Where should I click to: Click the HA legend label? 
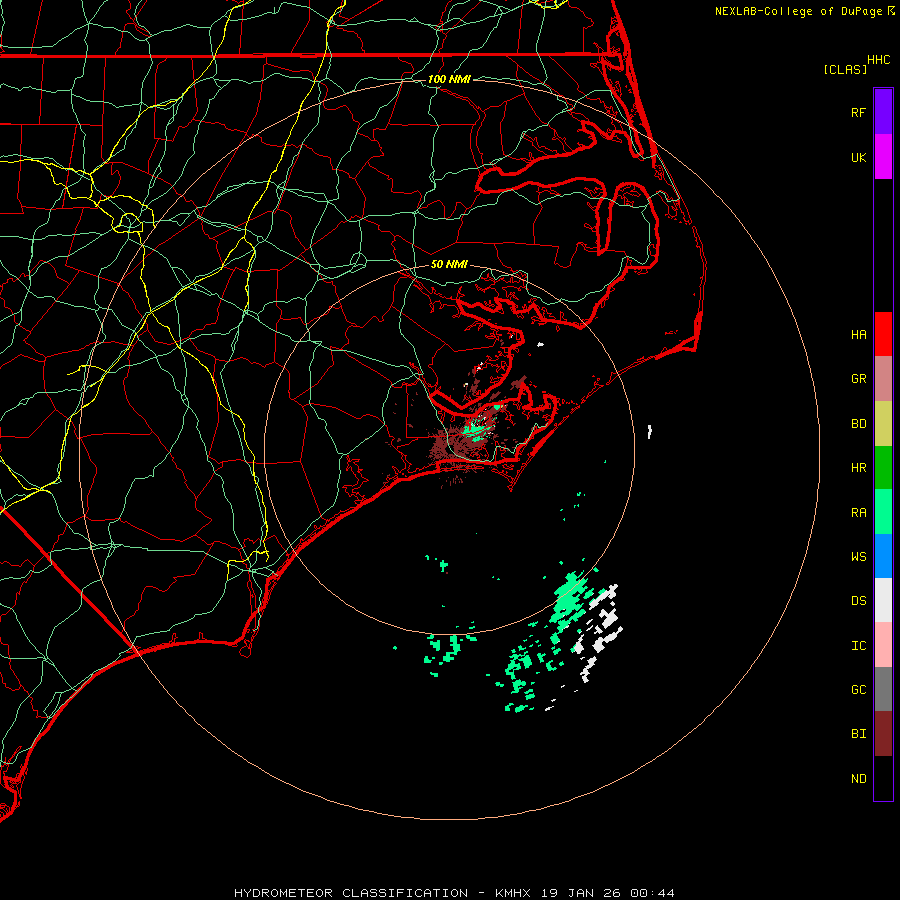tap(858, 335)
